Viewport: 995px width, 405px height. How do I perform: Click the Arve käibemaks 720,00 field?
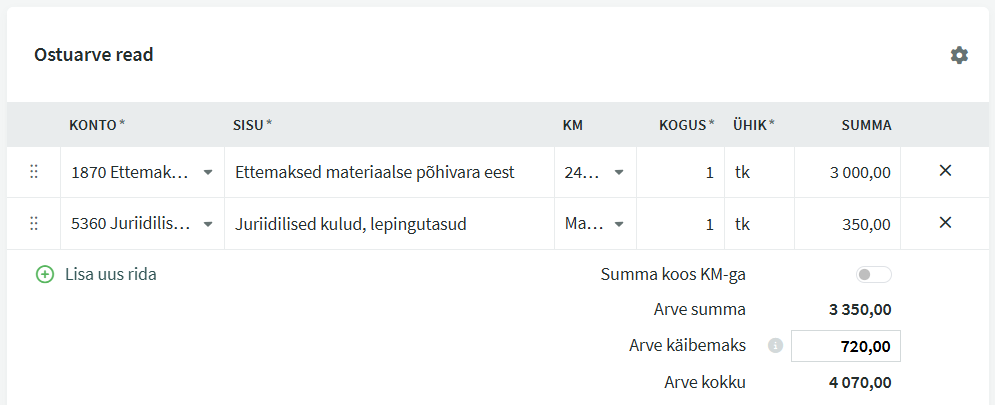[845, 346]
